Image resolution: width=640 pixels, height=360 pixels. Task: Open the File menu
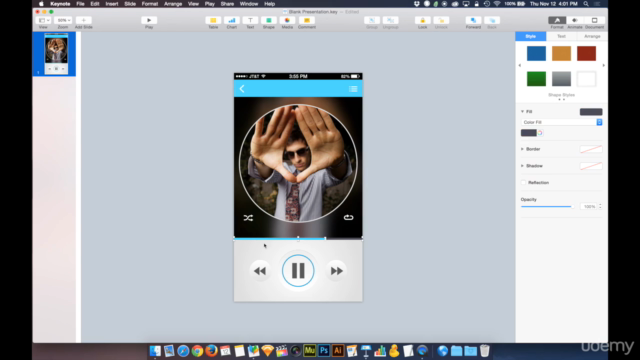(x=80, y=4)
